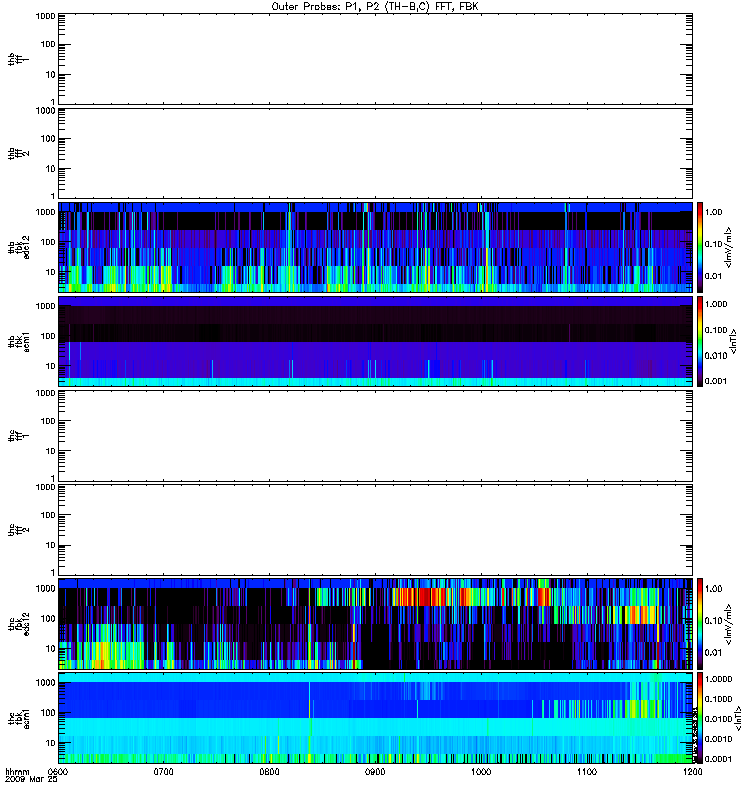Click the empty thb fft 1 plot panel
This screenshot has width=750, height=800.
(x=376, y=59)
